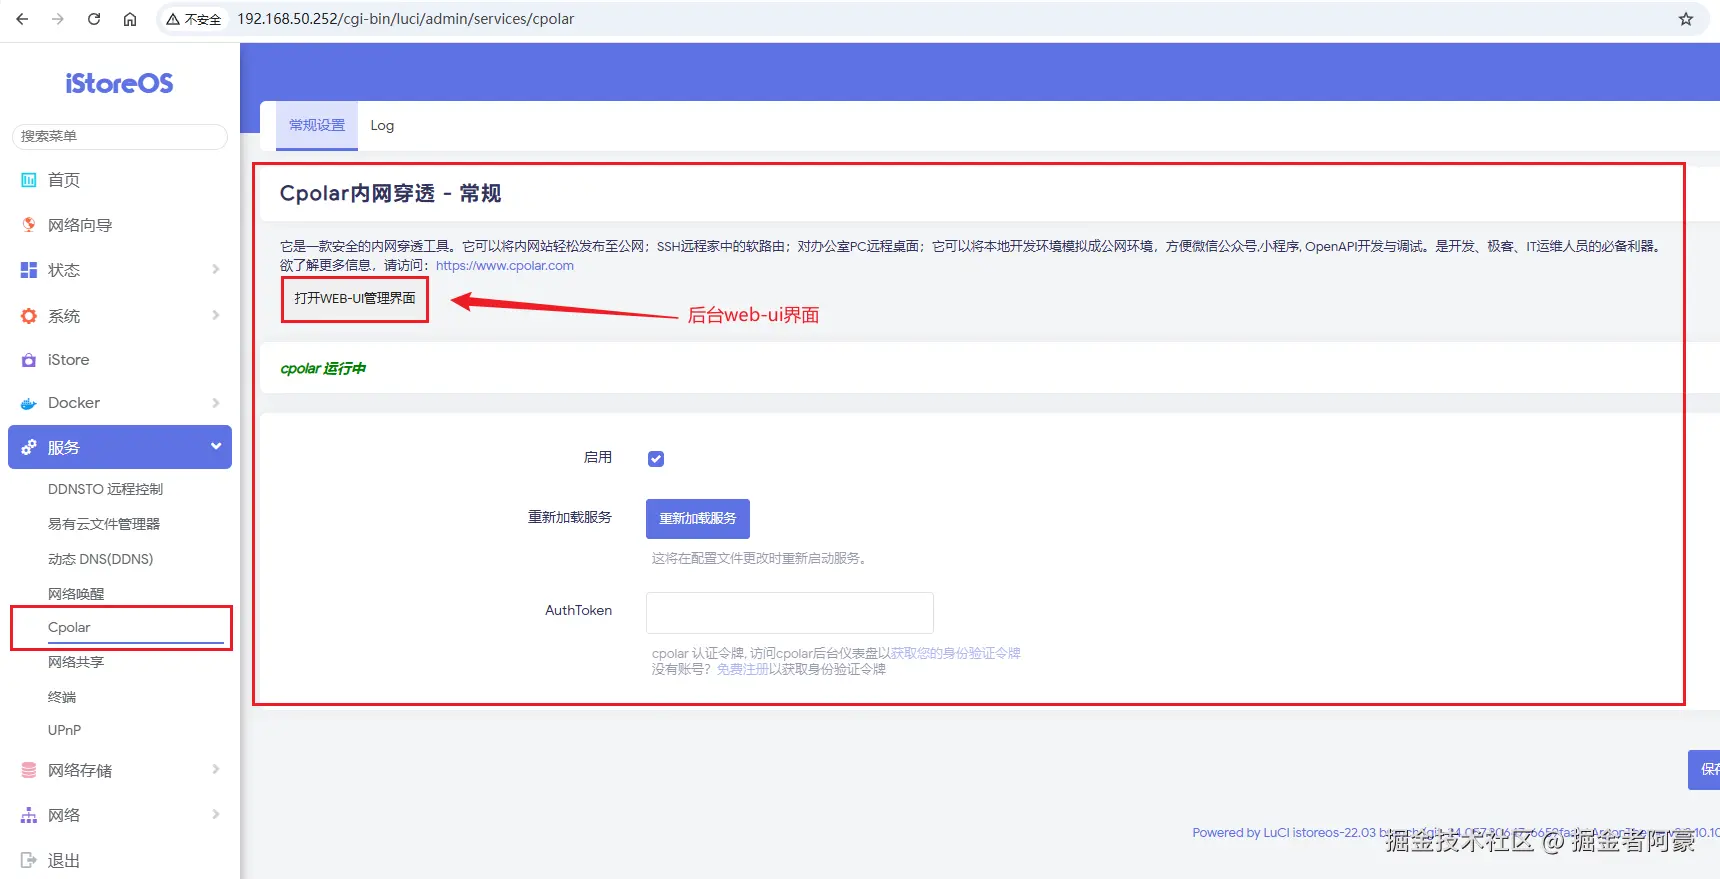Screen dimensions: 1720x879
Task: Collapse the 服务 menu chevron
Action: (216, 446)
